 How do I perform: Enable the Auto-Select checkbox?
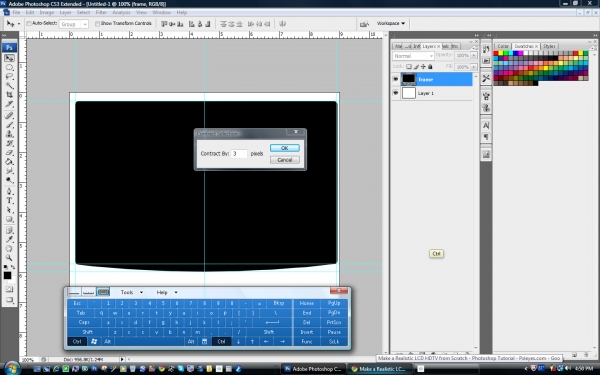(x=29, y=24)
